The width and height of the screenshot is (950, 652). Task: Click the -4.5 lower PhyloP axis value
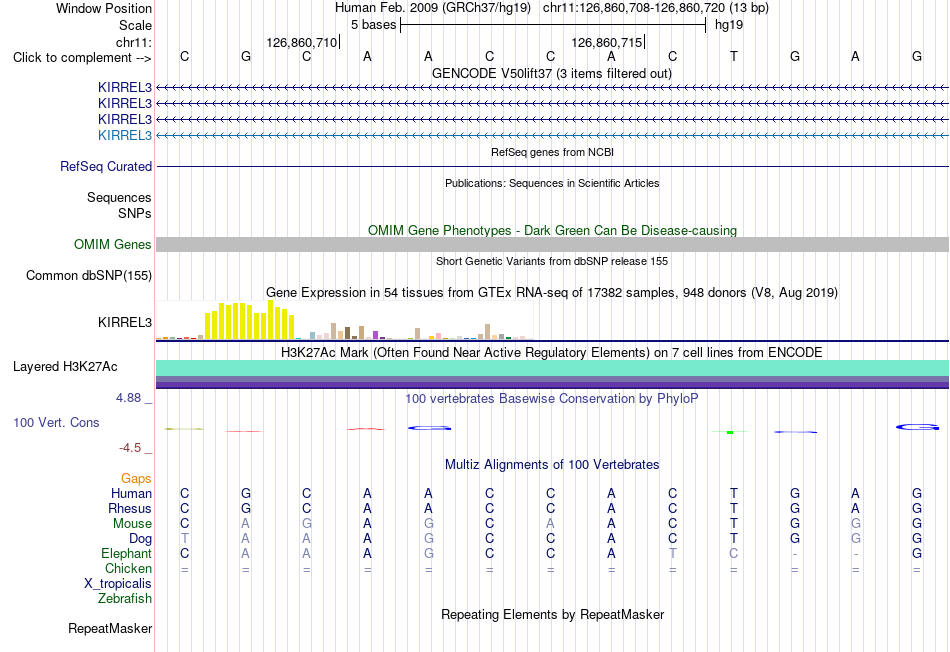coord(130,448)
